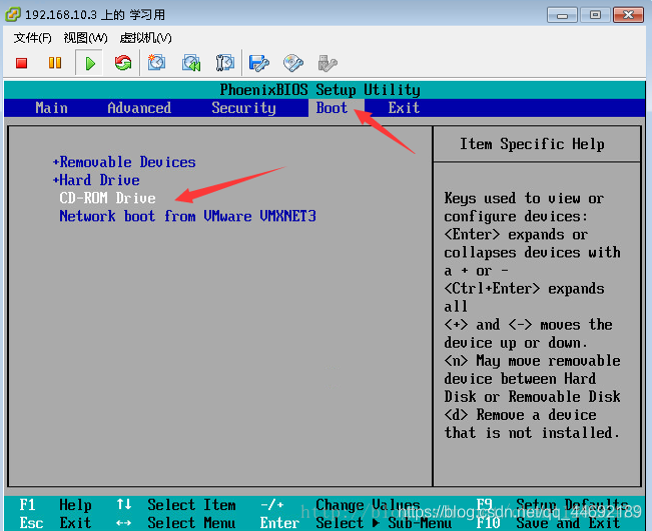
Task: Click the Reset virtual machine icon
Action: [x=123, y=63]
